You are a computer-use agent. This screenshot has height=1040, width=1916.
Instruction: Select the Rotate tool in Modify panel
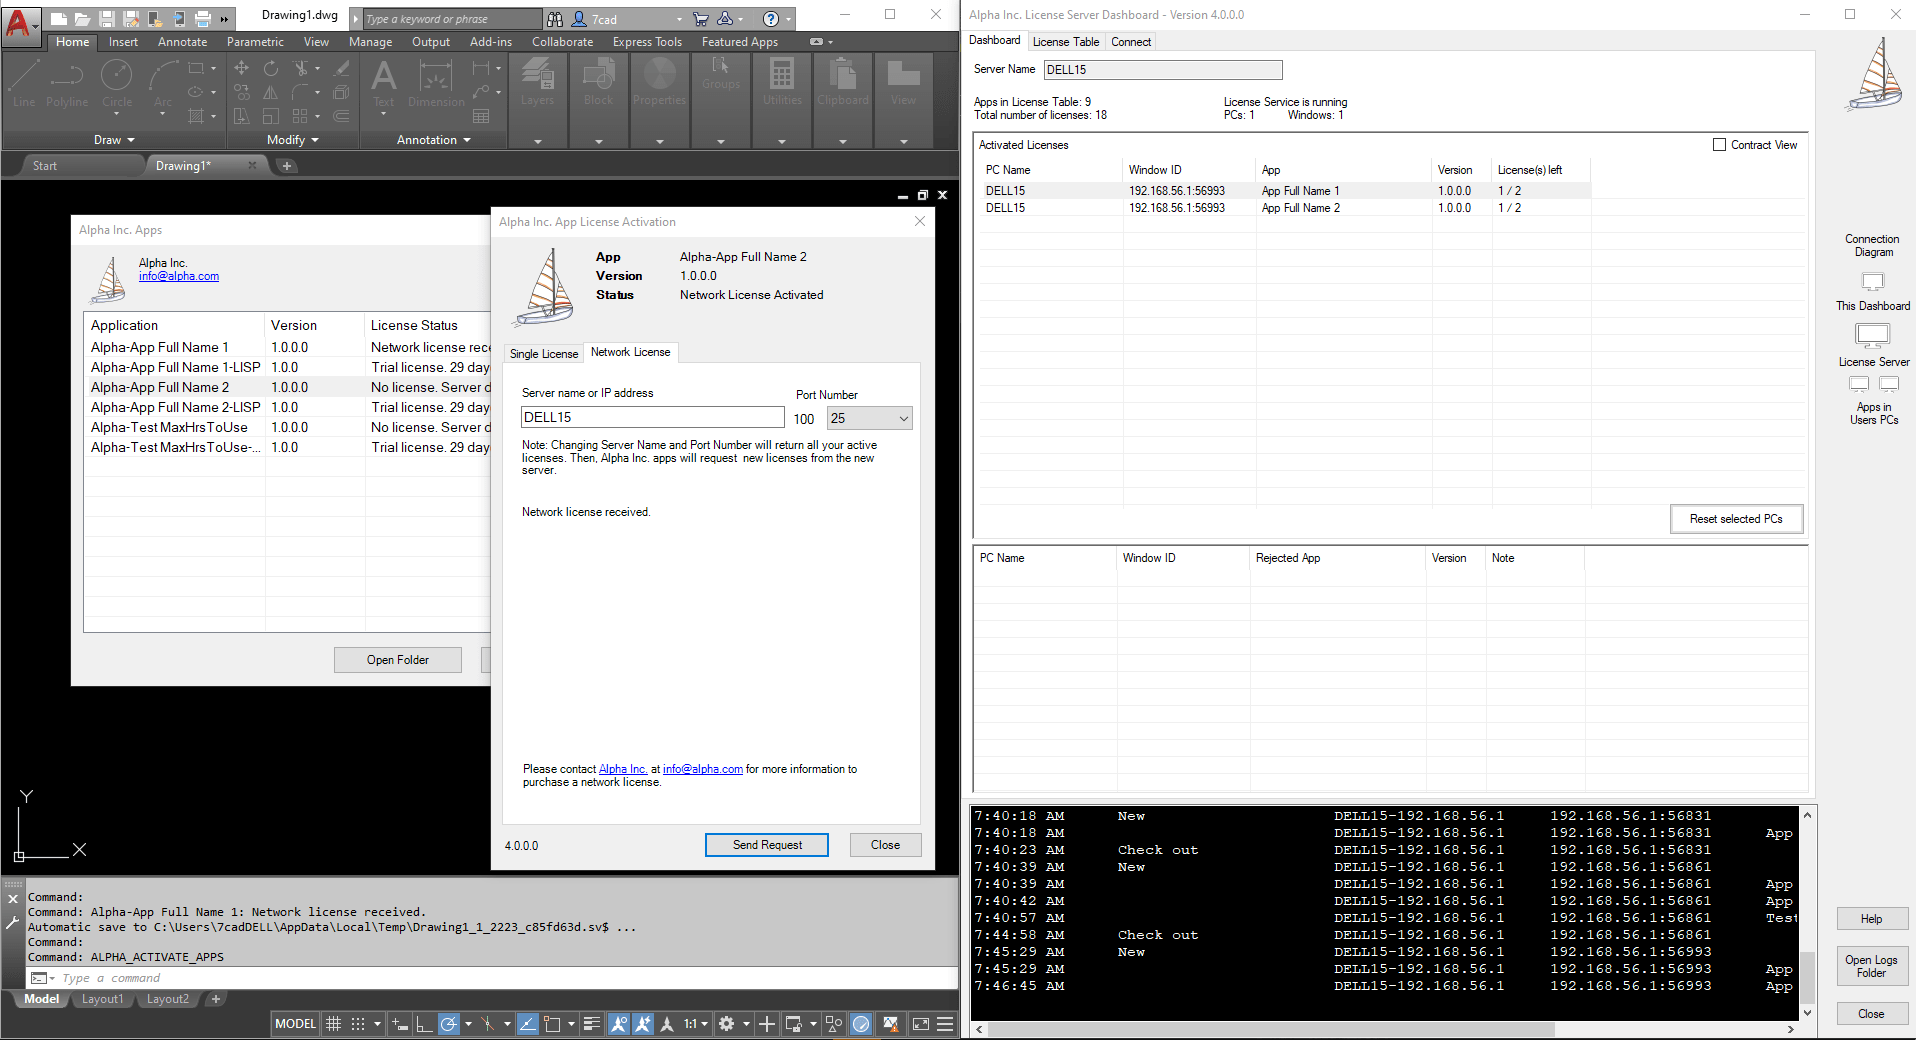click(x=271, y=68)
